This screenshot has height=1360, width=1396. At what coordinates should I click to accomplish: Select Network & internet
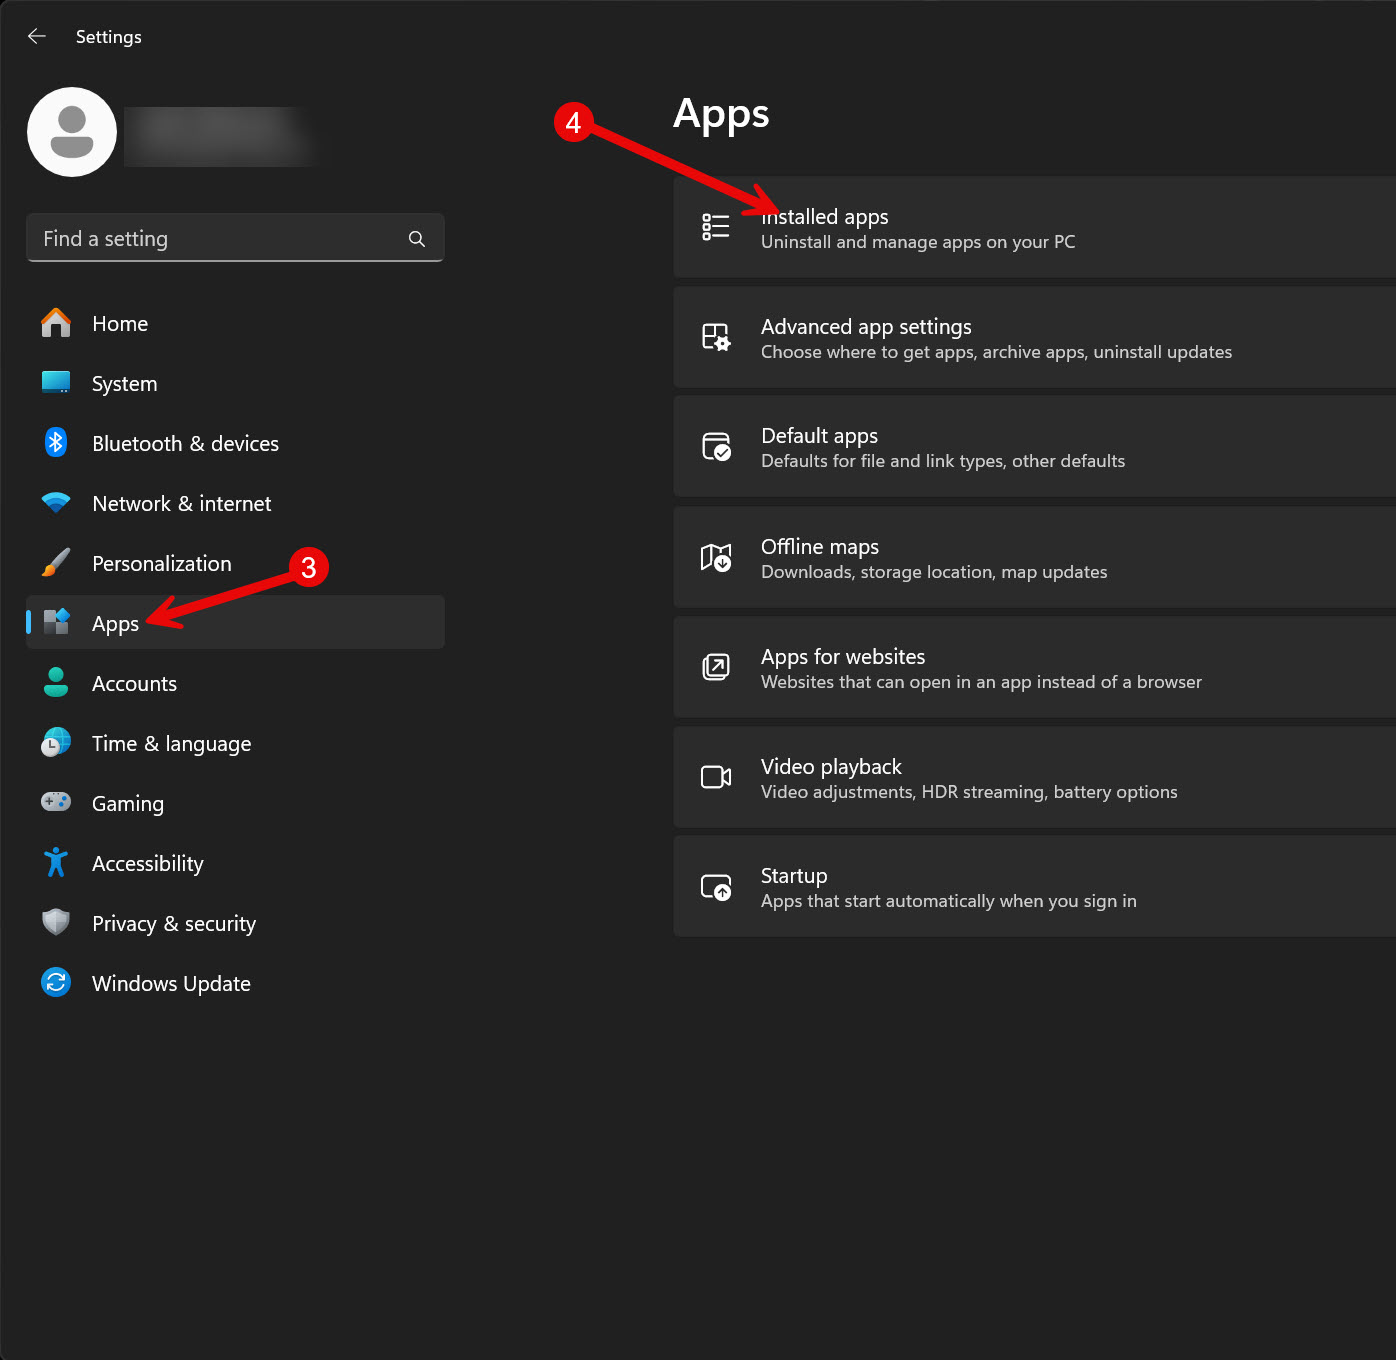tap(235, 503)
